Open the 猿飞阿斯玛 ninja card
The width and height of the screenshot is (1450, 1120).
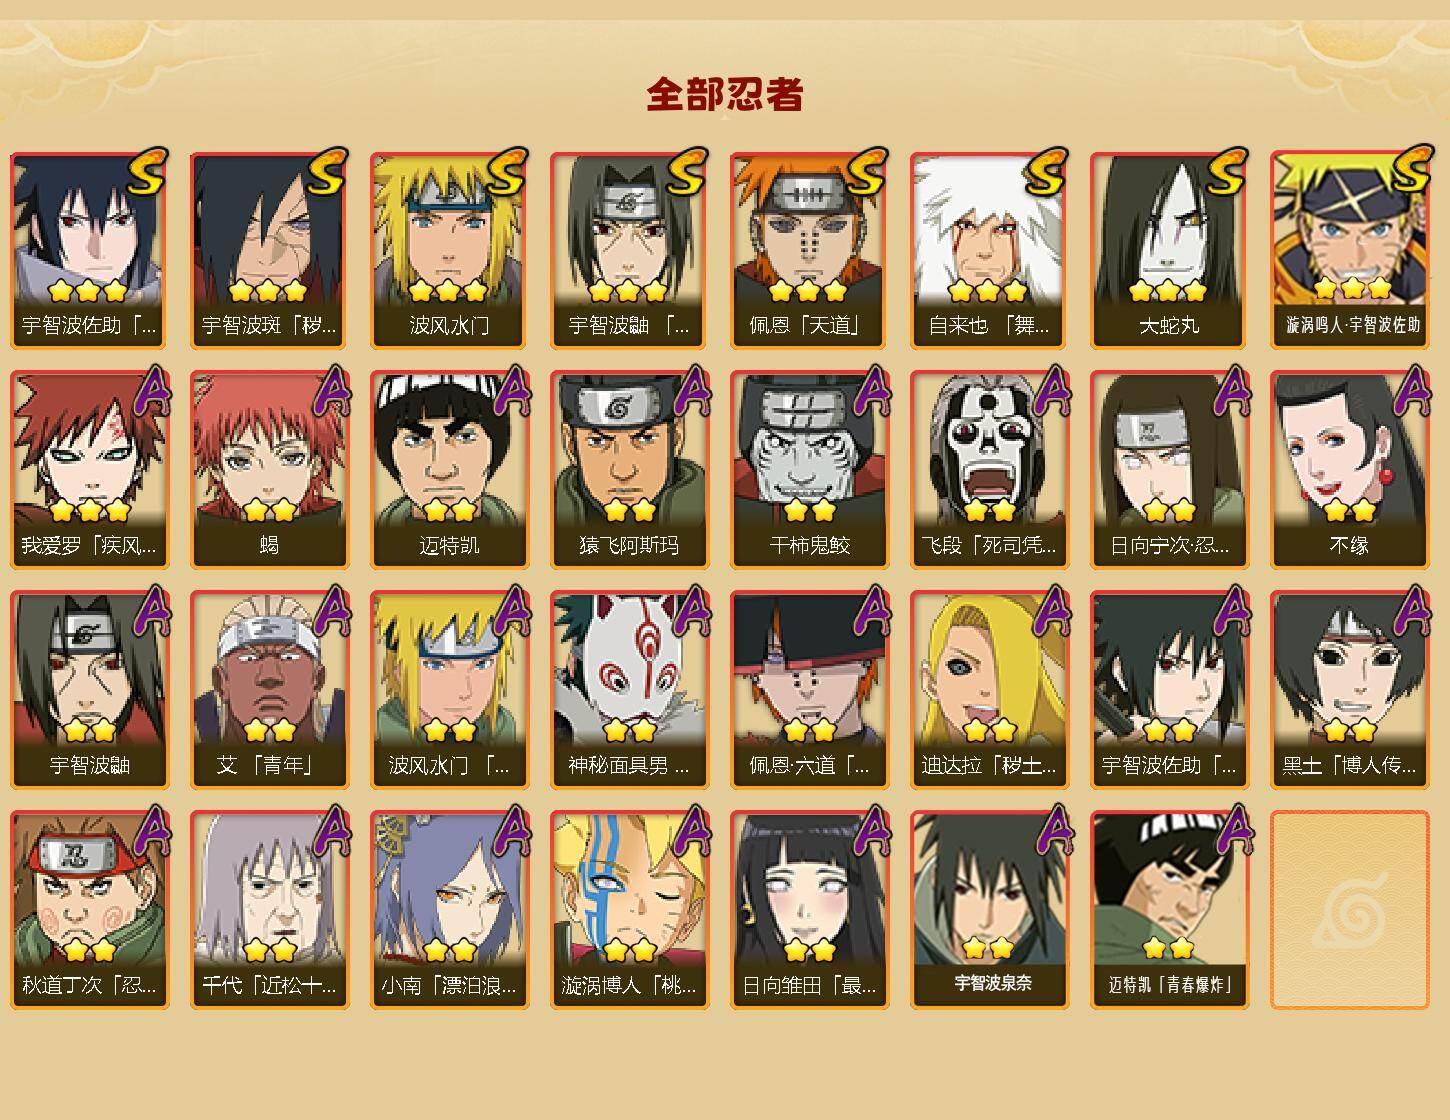629,470
